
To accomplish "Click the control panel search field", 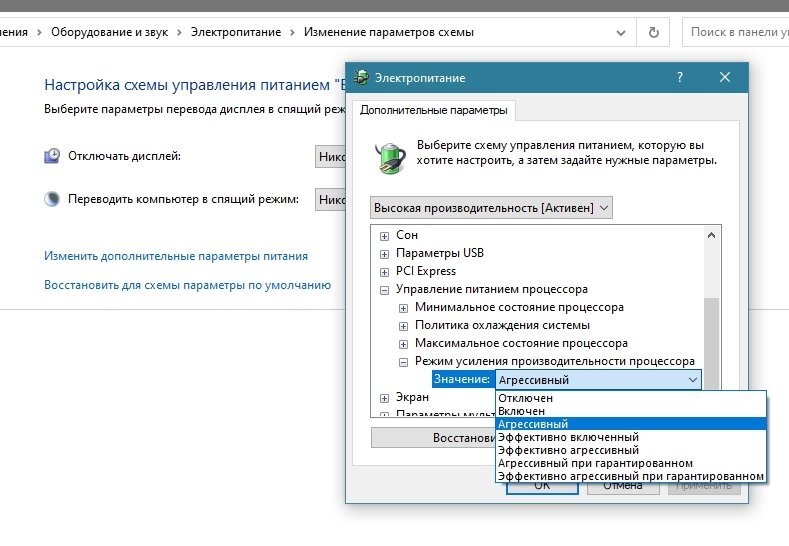I will click(x=735, y=32).
